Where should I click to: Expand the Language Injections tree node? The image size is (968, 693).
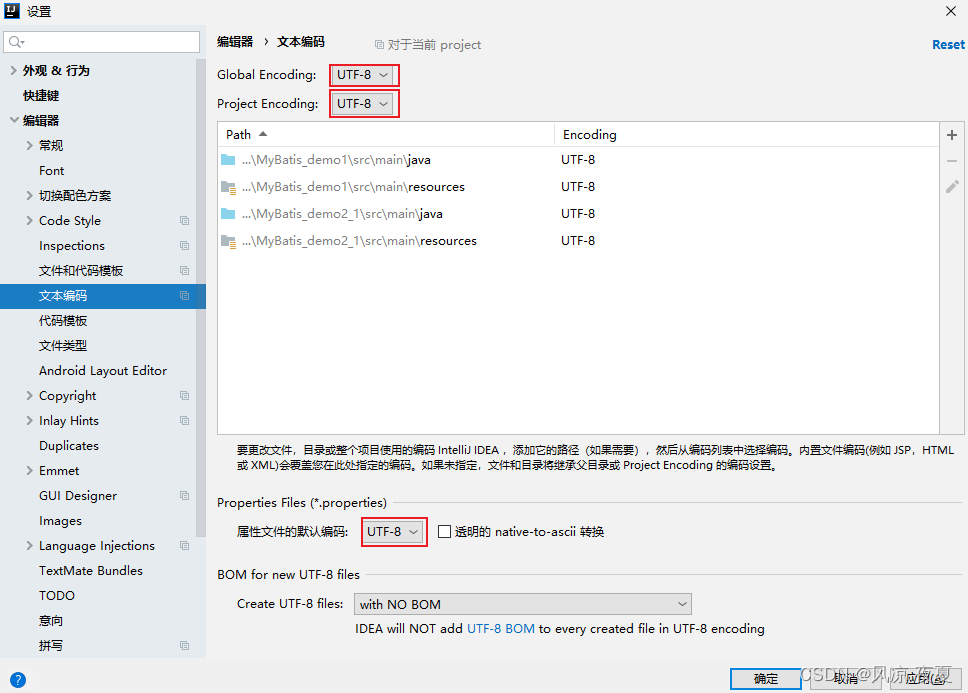coord(29,546)
